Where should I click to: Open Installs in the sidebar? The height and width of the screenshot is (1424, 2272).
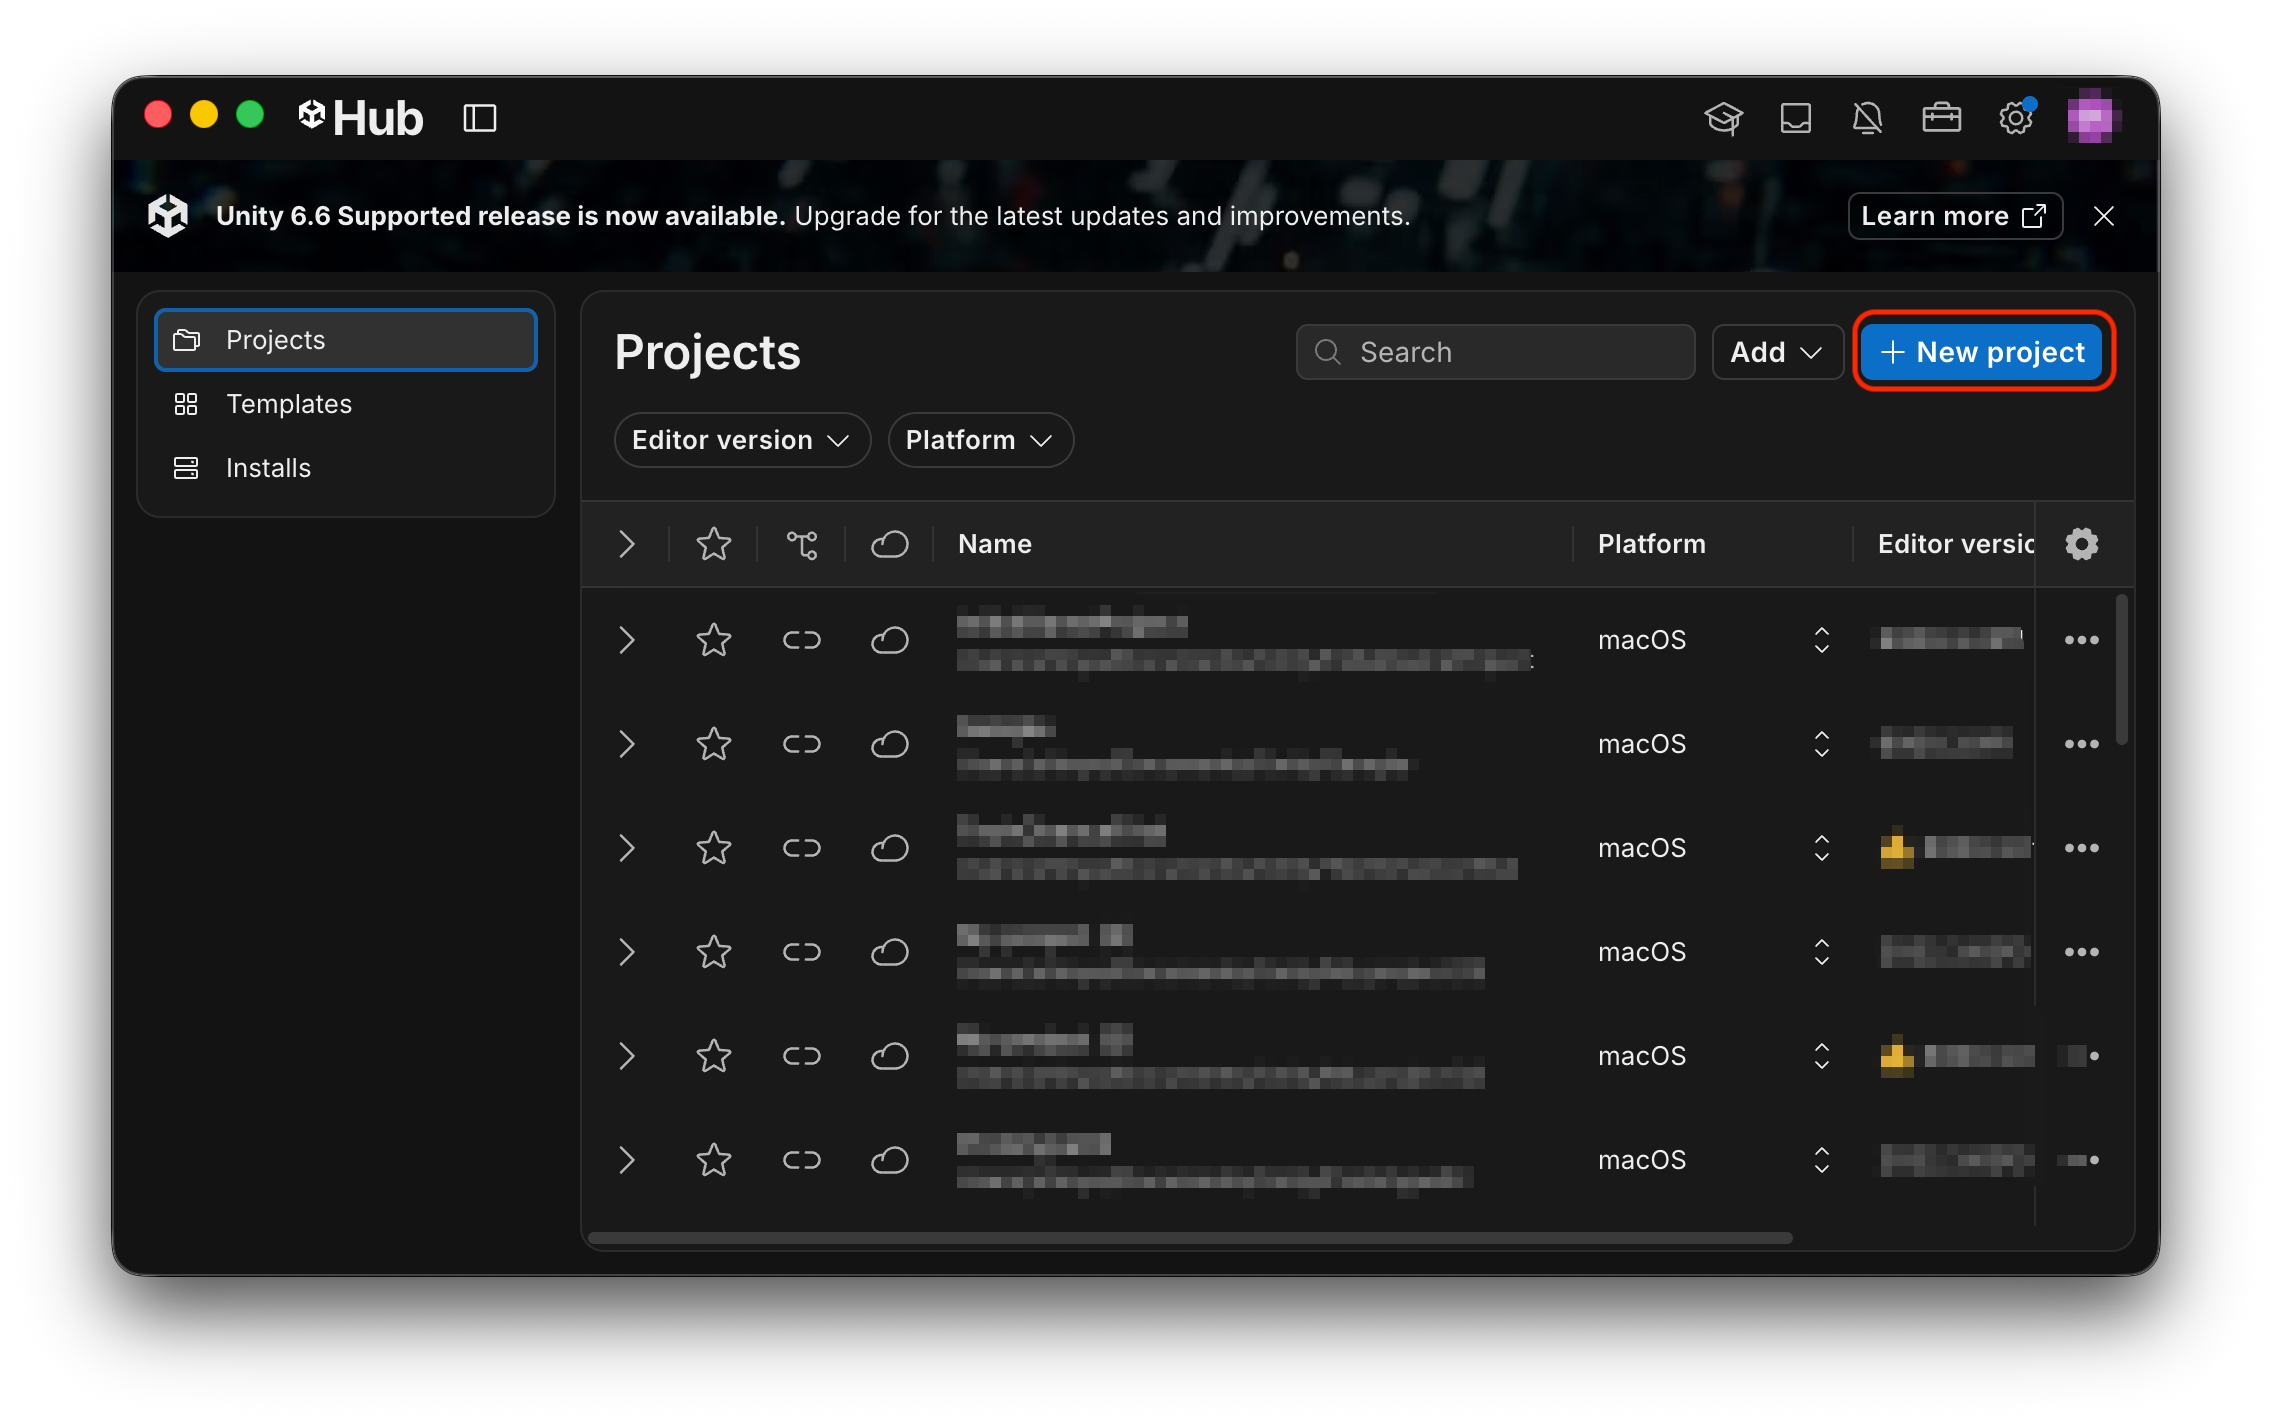click(346, 468)
